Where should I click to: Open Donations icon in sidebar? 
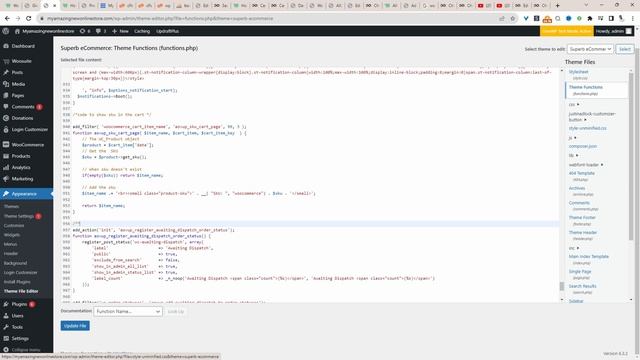[6, 118]
